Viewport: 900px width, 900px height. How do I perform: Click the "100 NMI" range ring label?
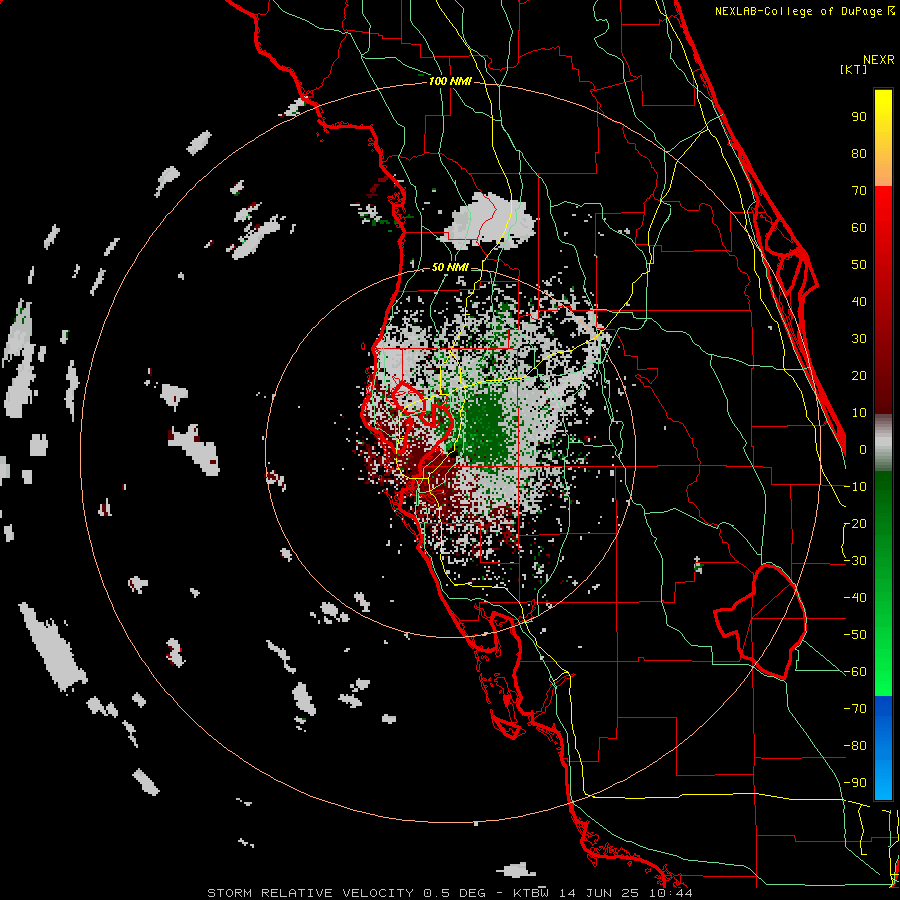450,82
